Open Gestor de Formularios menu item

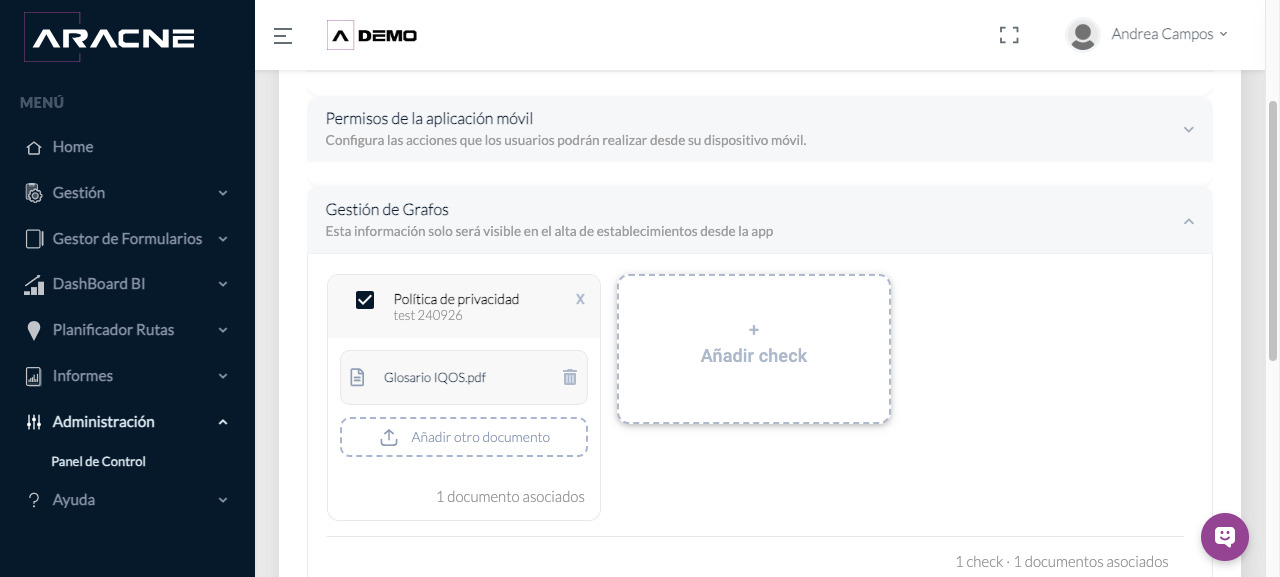(x=127, y=239)
